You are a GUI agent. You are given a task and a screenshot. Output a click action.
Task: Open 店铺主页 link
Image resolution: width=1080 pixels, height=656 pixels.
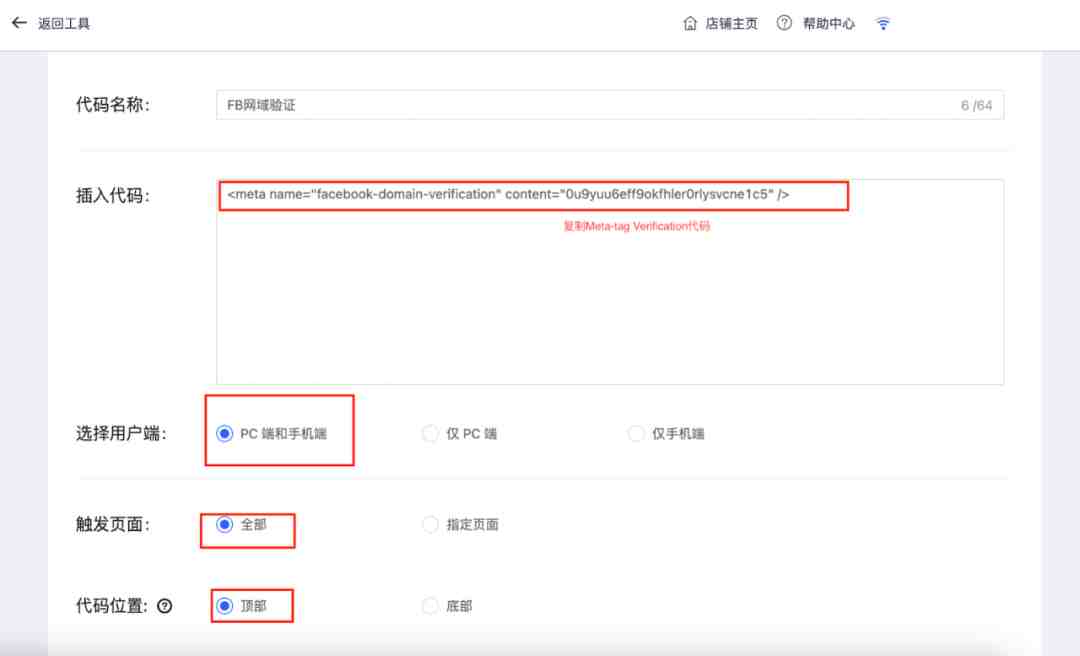[731, 23]
